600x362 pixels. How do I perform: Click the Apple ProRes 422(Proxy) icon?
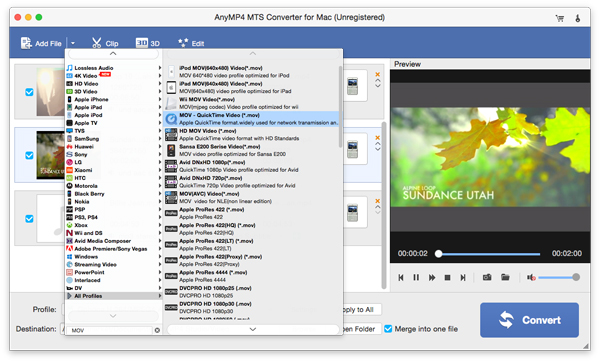pos(171,260)
